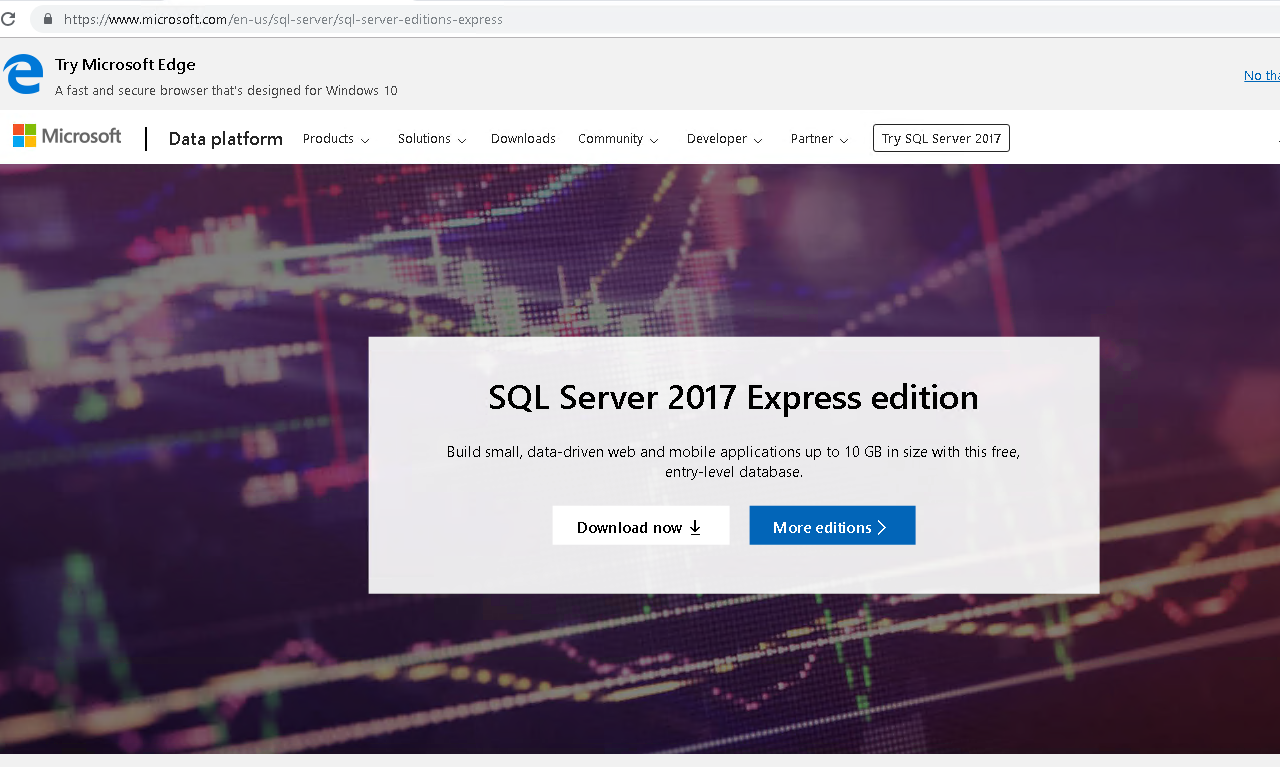Click the Download now button
This screenshot has height=767, width=1280.
pyautogui.click(x=641, y=526)
